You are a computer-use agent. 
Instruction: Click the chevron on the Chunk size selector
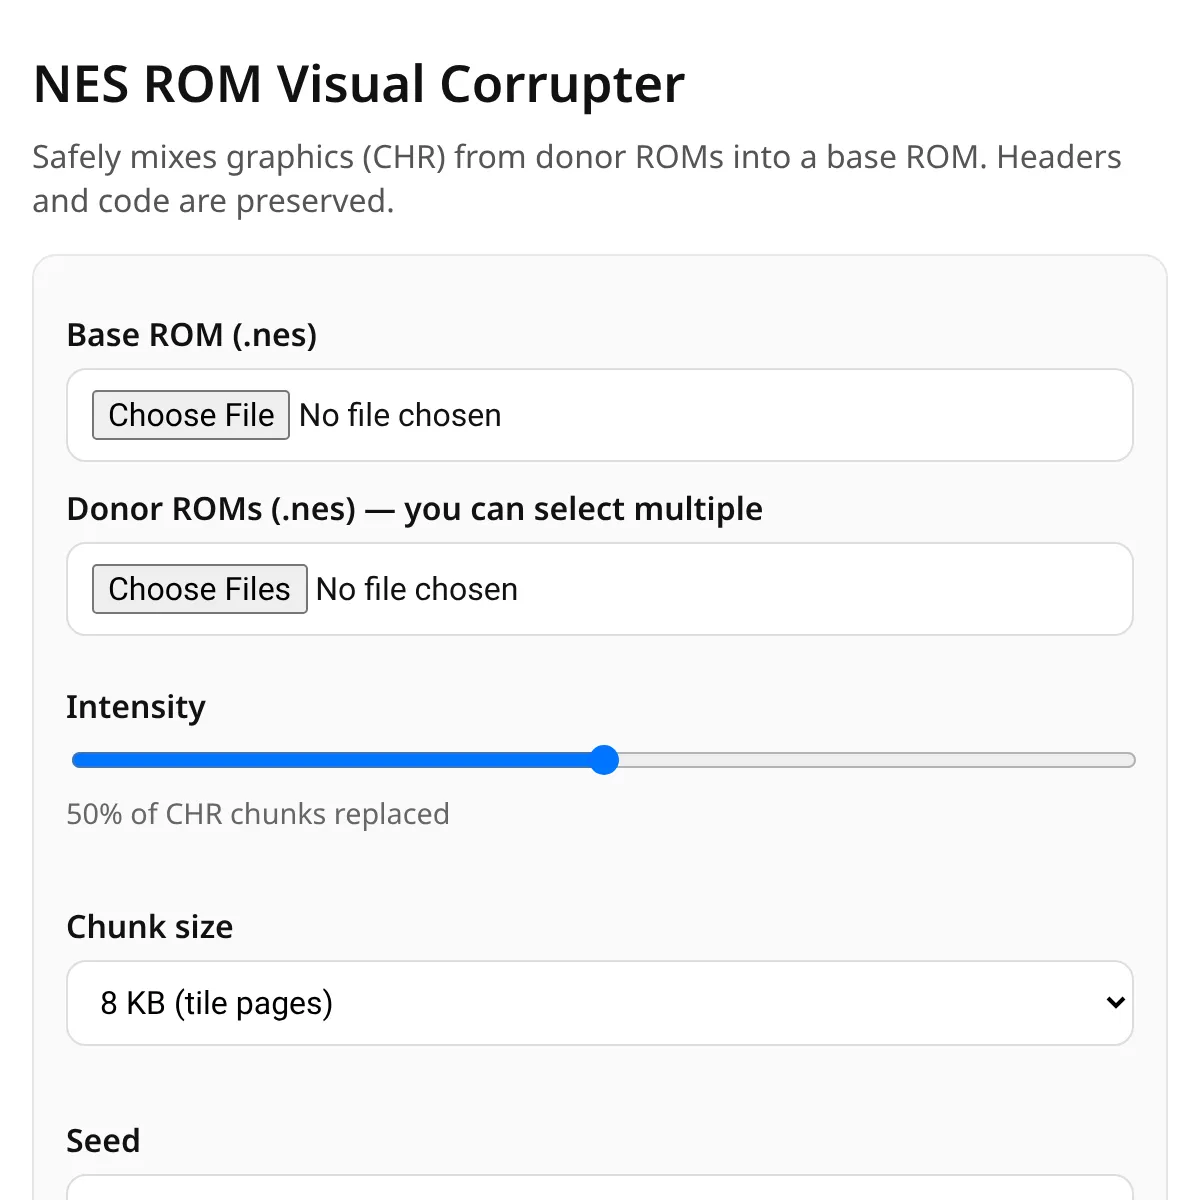(x=1114, y=1002)
